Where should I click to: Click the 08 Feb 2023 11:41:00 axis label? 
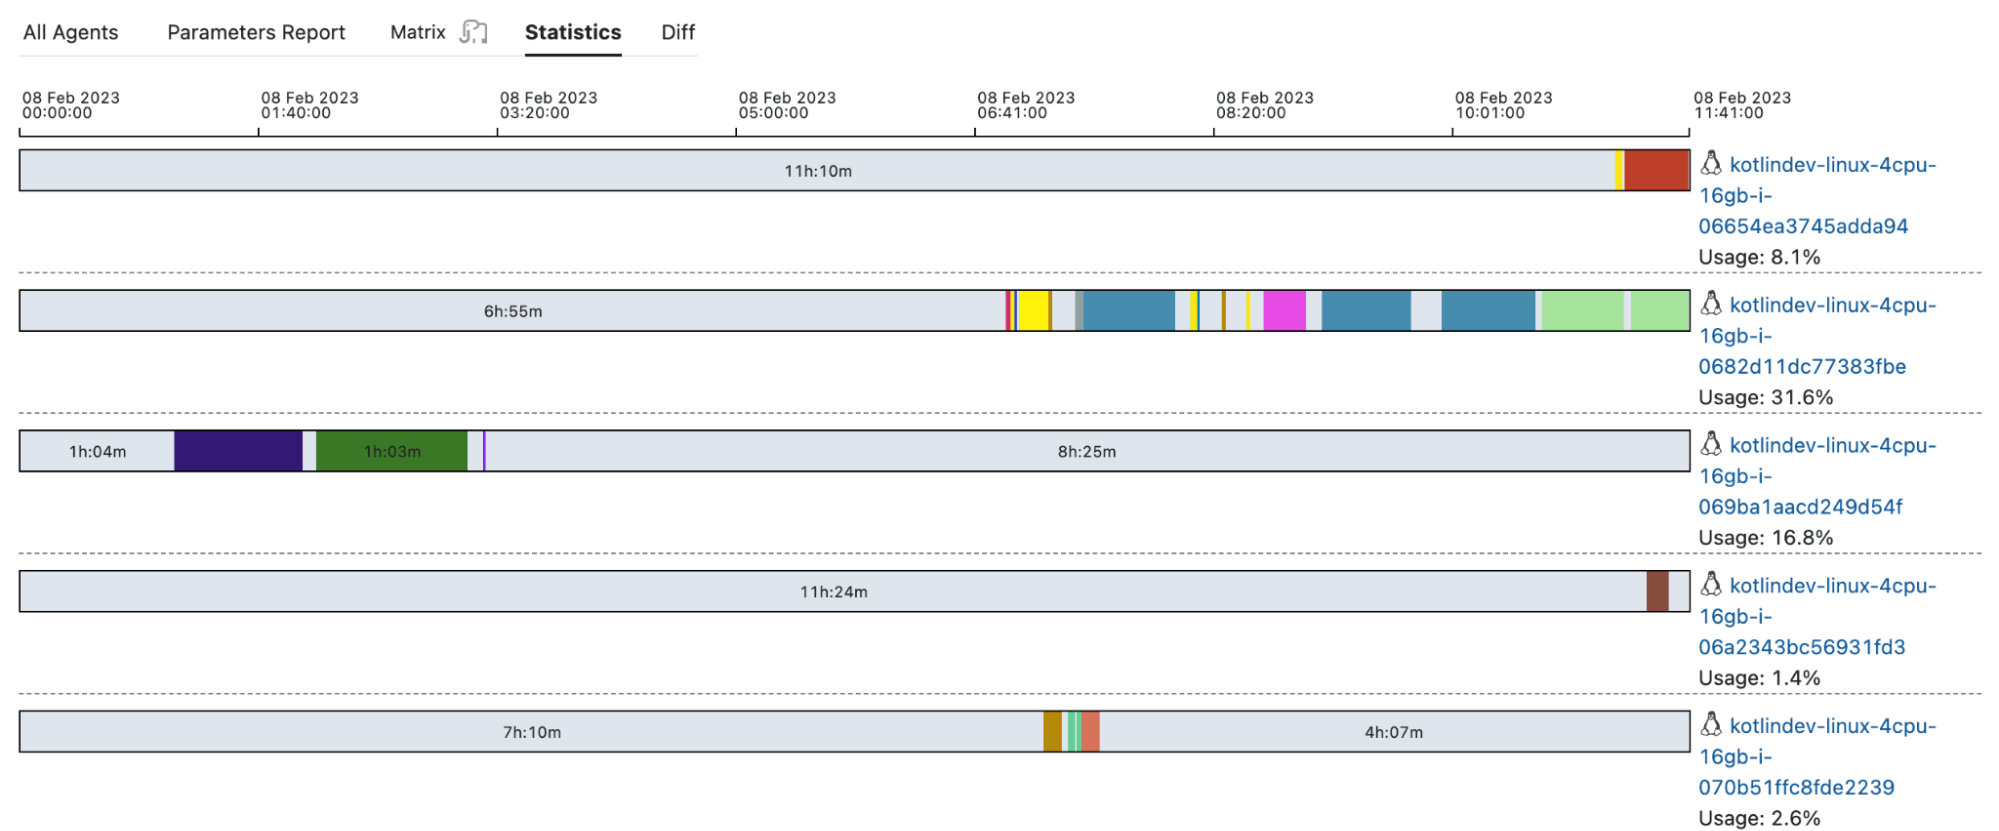coord(1742,105)
